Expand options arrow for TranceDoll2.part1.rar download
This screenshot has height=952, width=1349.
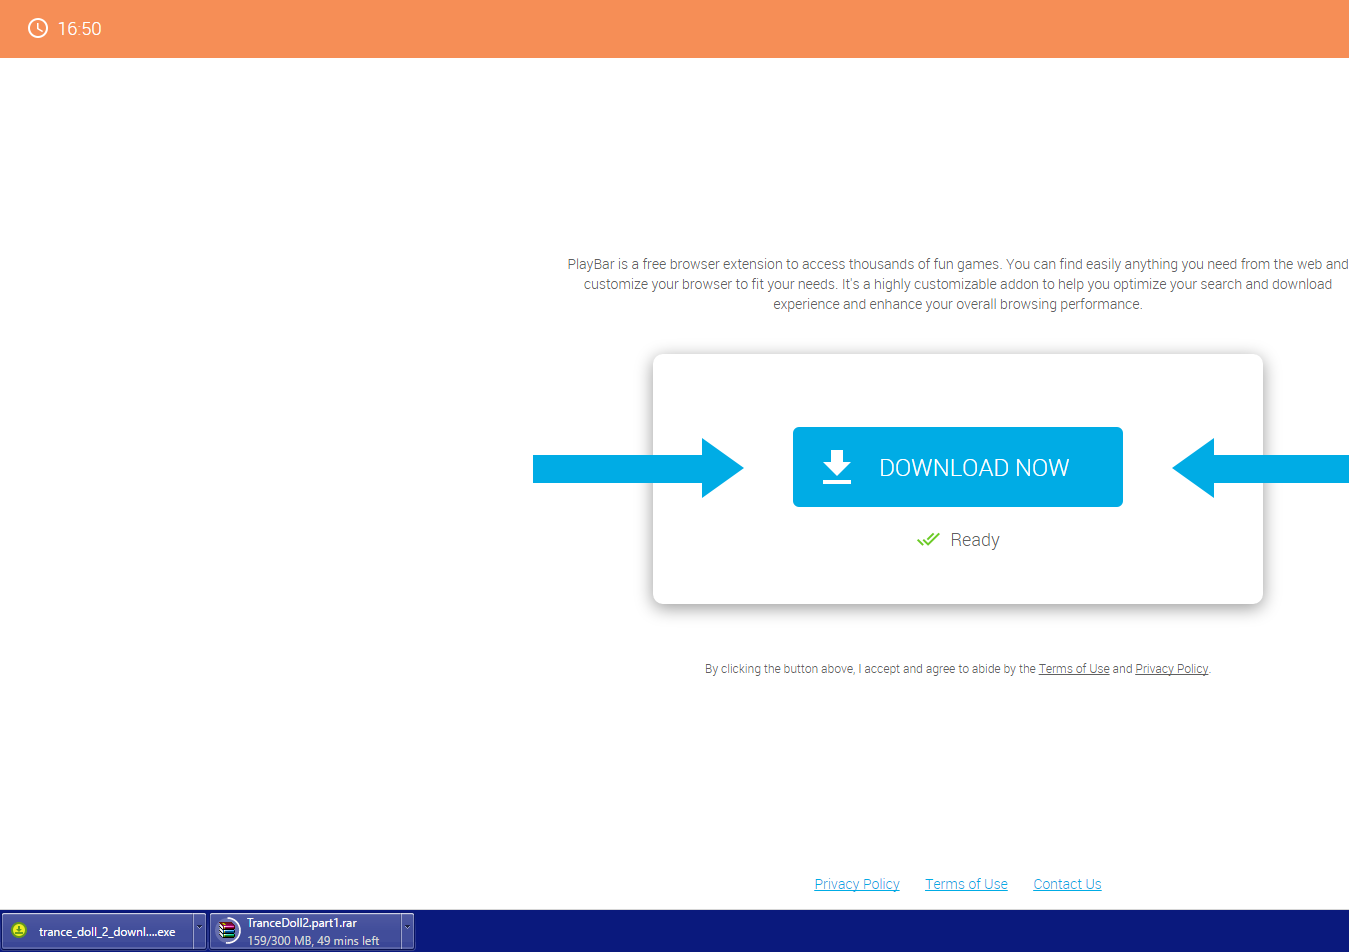coord(407,930)
